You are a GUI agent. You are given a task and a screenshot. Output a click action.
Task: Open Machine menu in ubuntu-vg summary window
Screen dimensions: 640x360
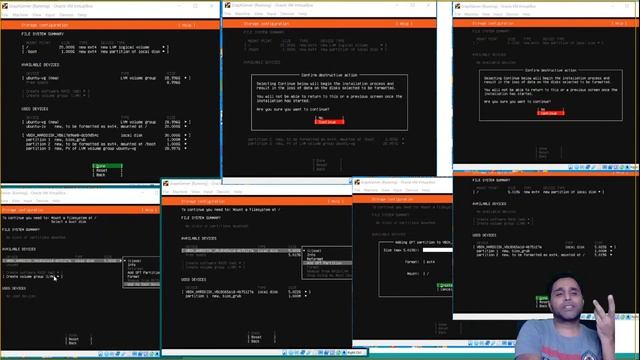tap(20, 15)
